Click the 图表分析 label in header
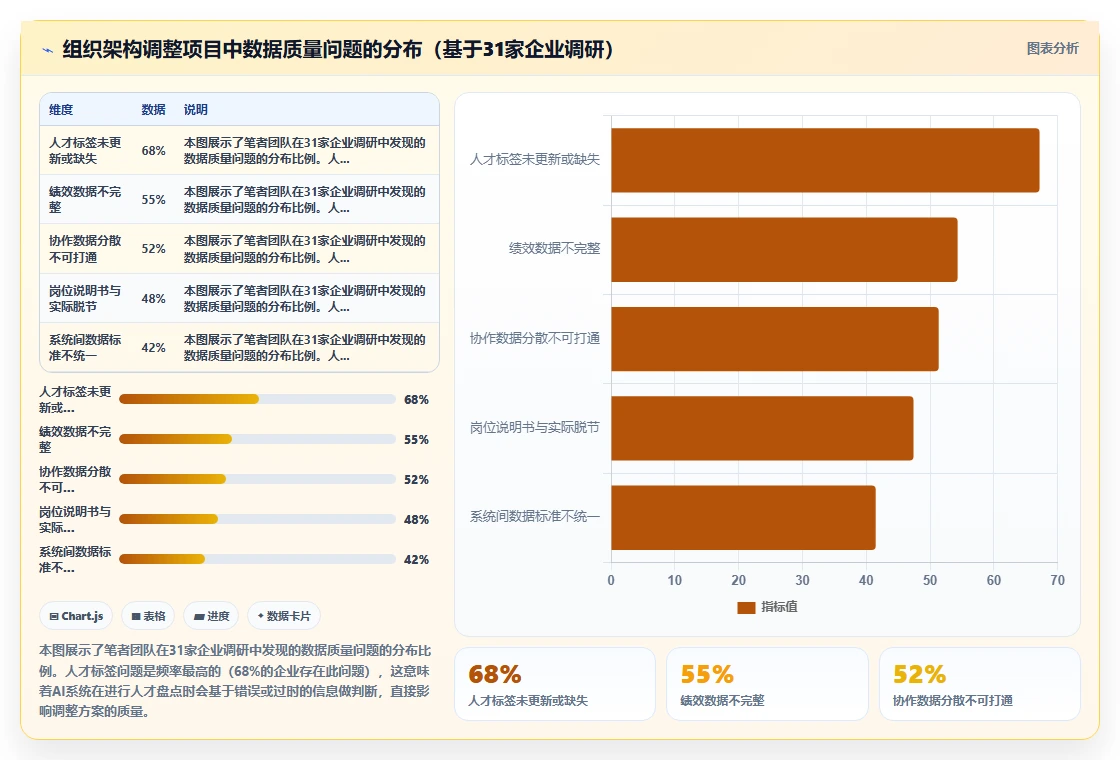Image resolution: width=1120 pixels, height=760 pixels. pos(1052,49)
